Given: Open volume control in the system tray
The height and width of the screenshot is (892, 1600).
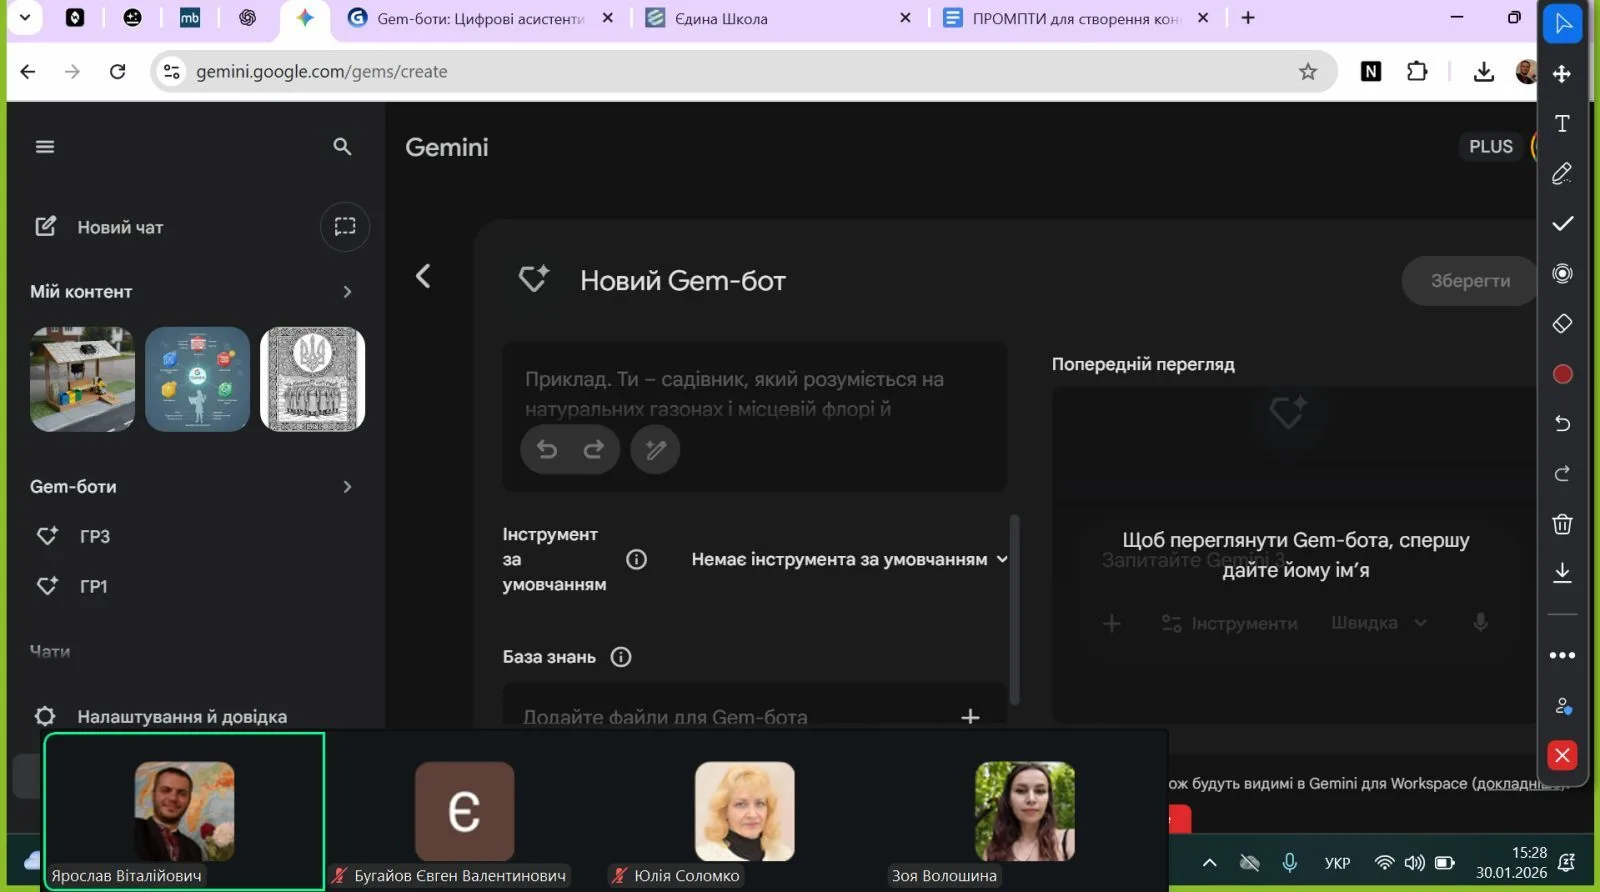Looking at the screenshot, I should (x=1414, y=863).
